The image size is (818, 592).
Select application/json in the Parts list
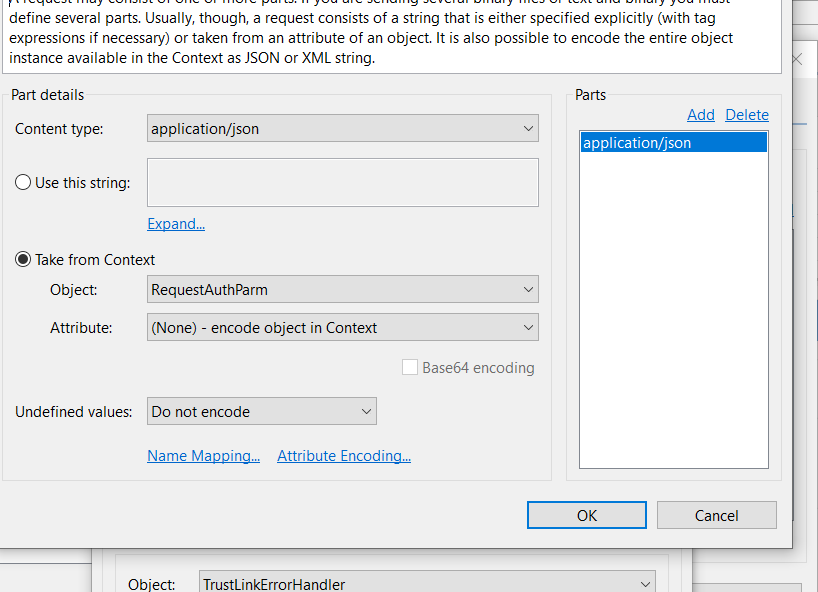point(673,142)
